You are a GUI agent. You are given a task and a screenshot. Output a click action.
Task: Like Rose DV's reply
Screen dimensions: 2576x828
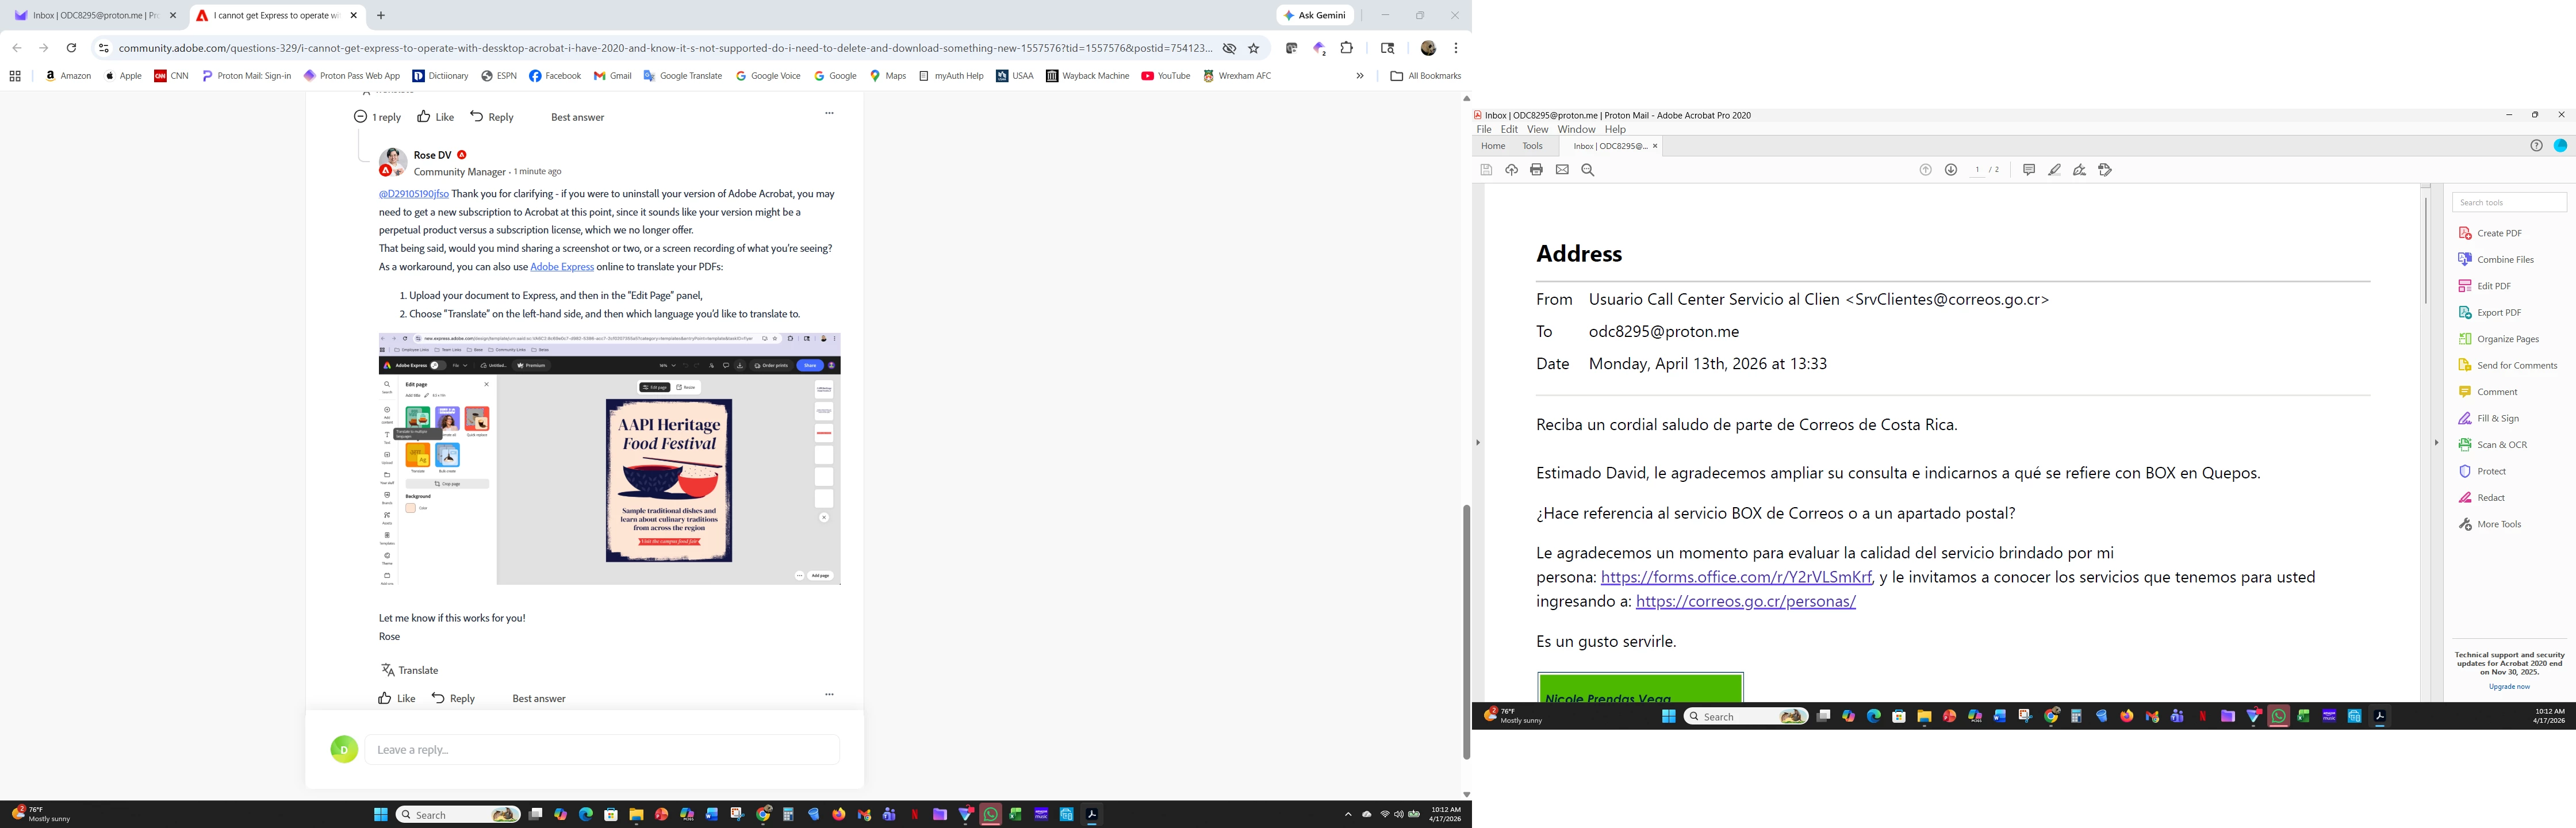coord(396,698)
